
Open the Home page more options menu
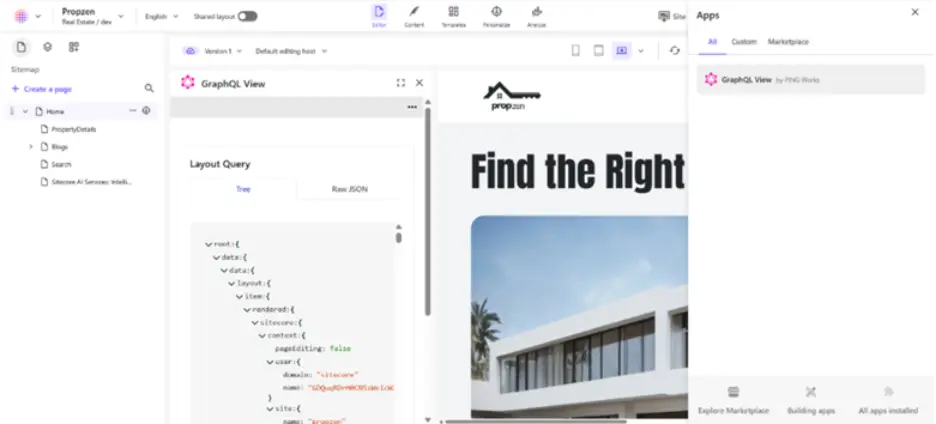tap(133, 110)
